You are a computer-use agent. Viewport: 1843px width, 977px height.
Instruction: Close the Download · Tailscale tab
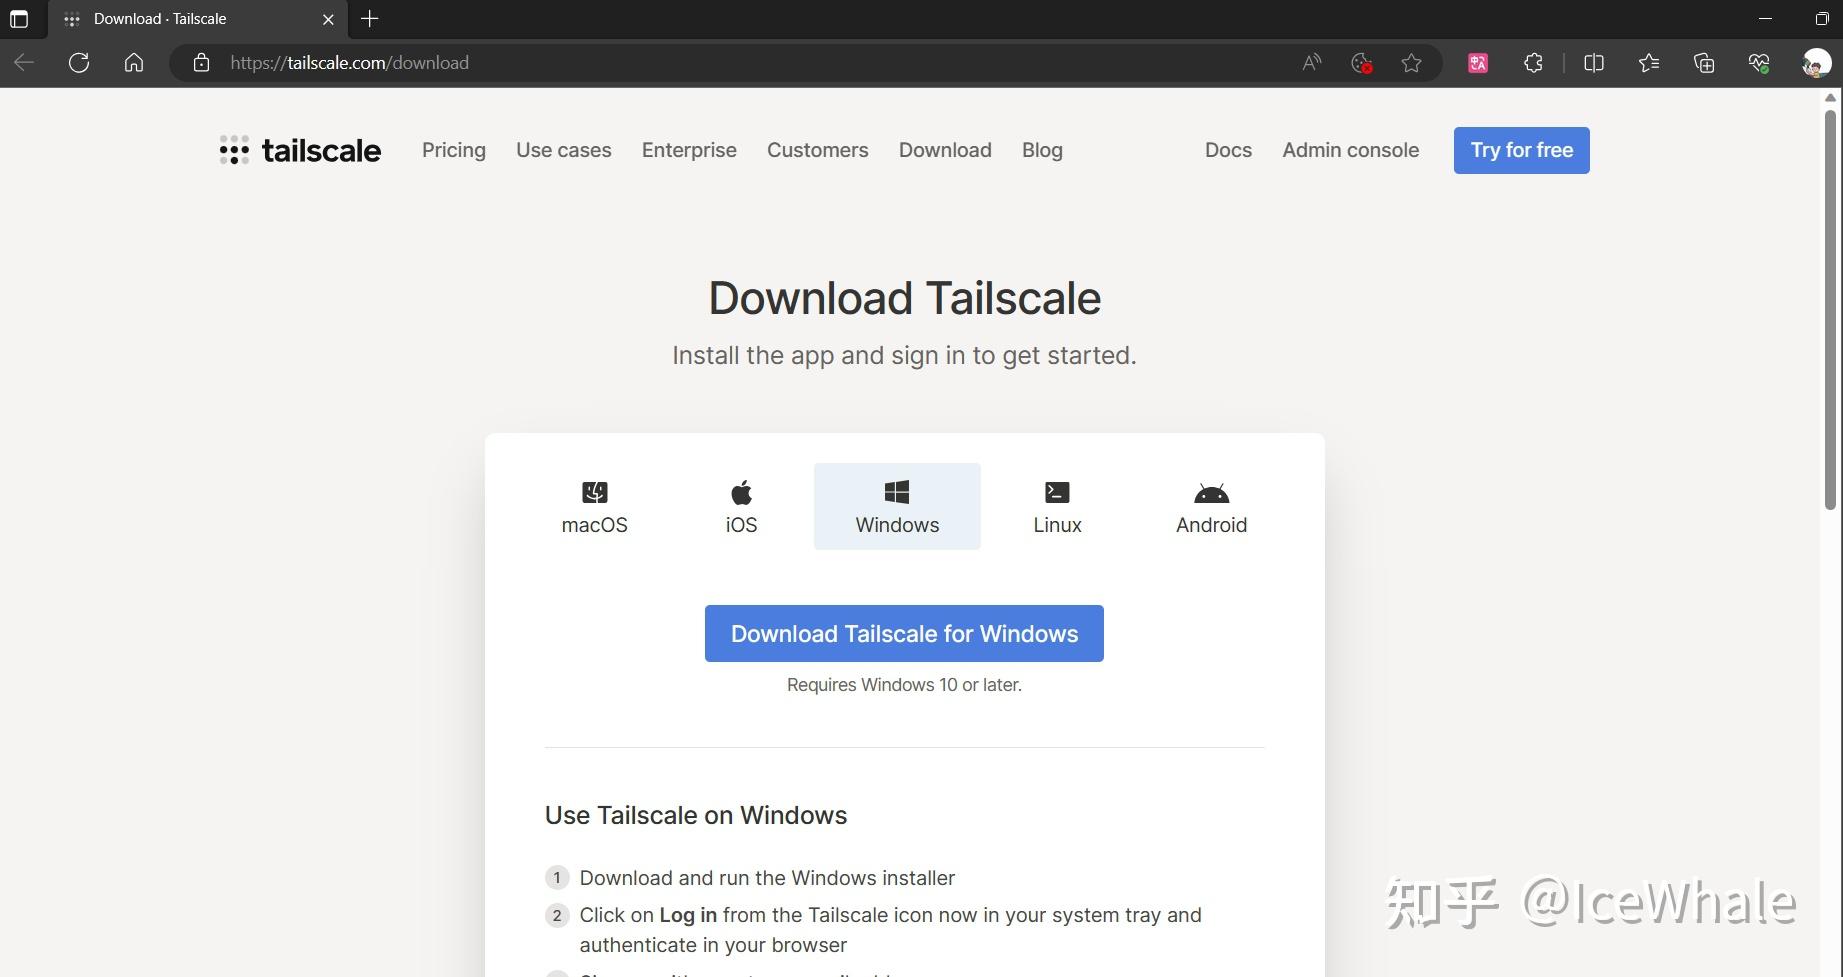[x=328, y=19]
